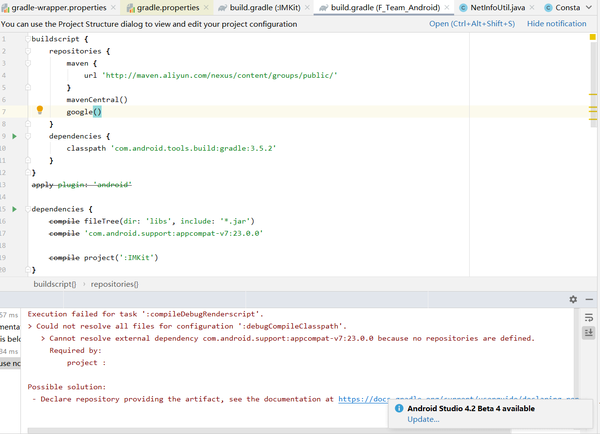
Task: Open Project Structure dialog link
Action: 472,24
